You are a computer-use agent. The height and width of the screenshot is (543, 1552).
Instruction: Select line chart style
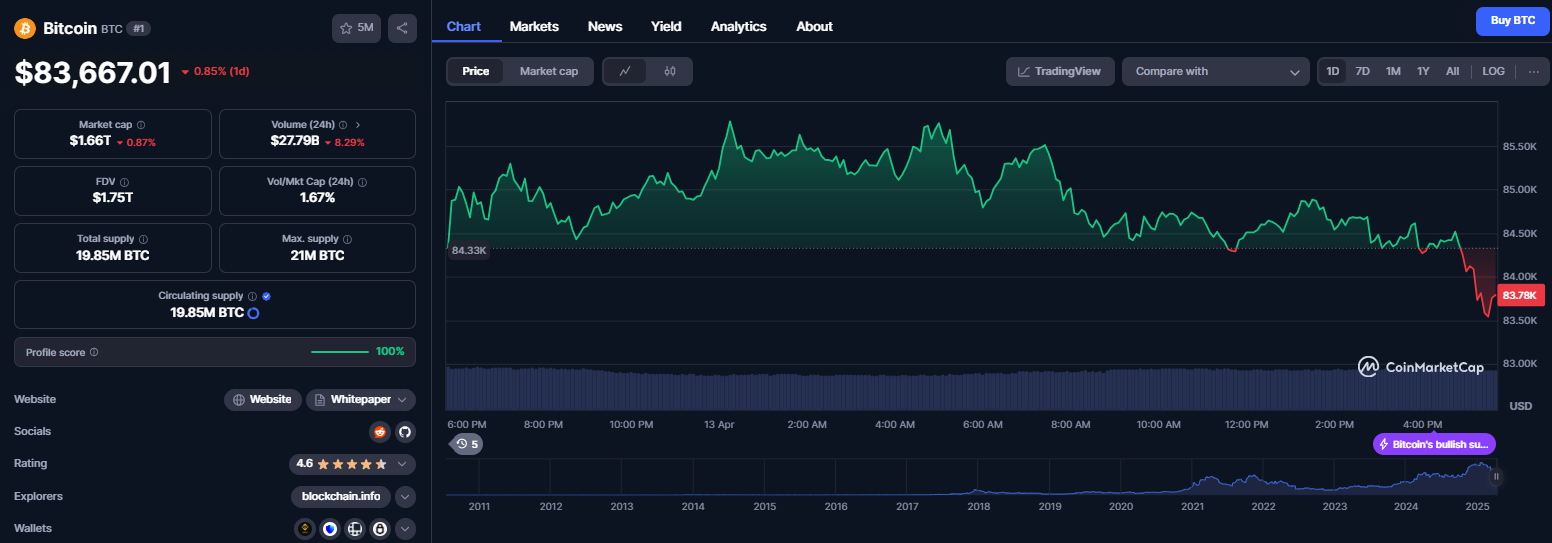[625, 71]
